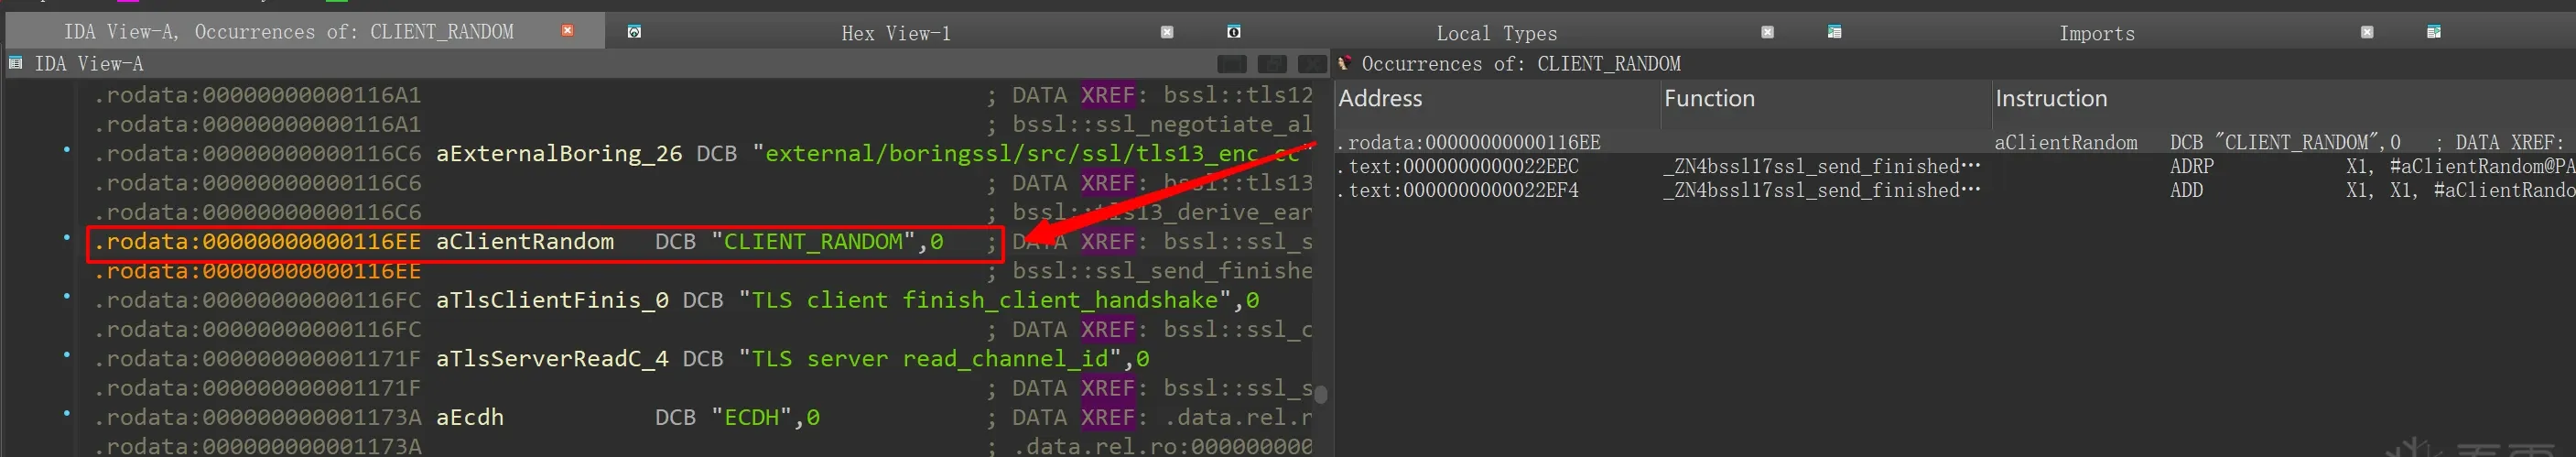
Task: Click address .rodata:00000000000116FC beside aTlsClientFinis_0
Action: click(x=258, y=300)
